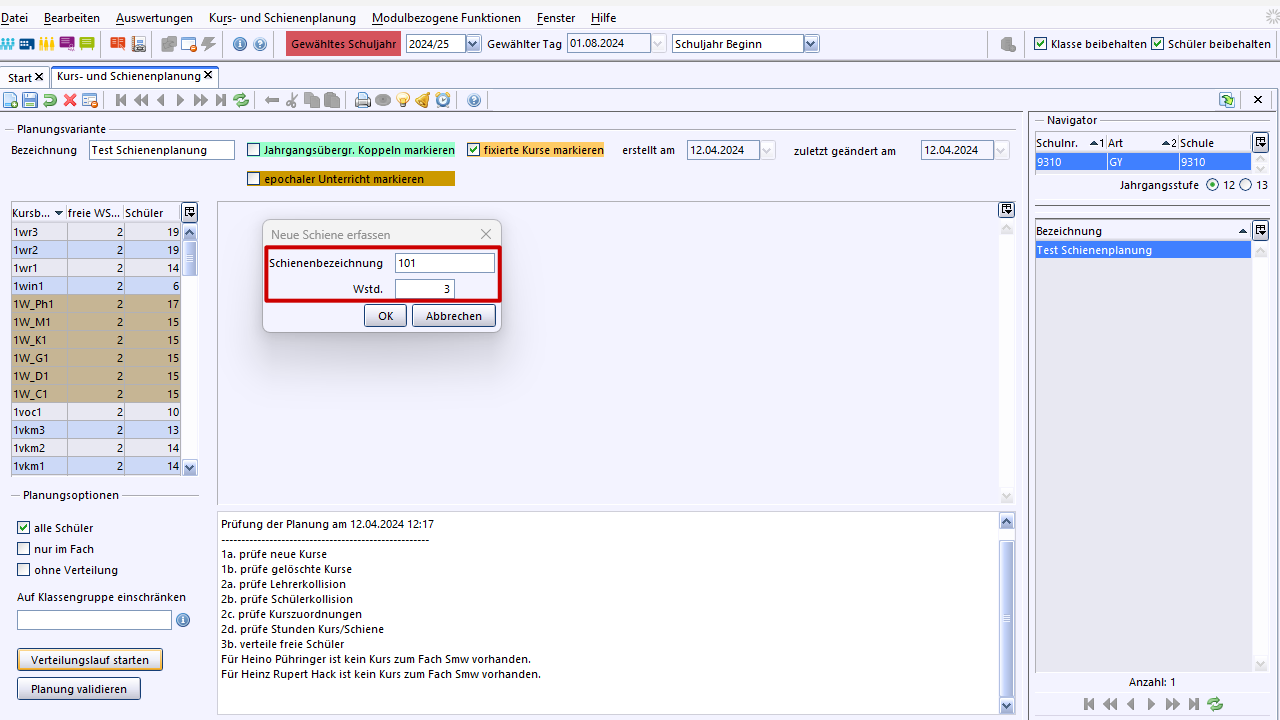Click green refresh arrows in planning toolbar
The image size is (1280, 720).
pos(241,100)
